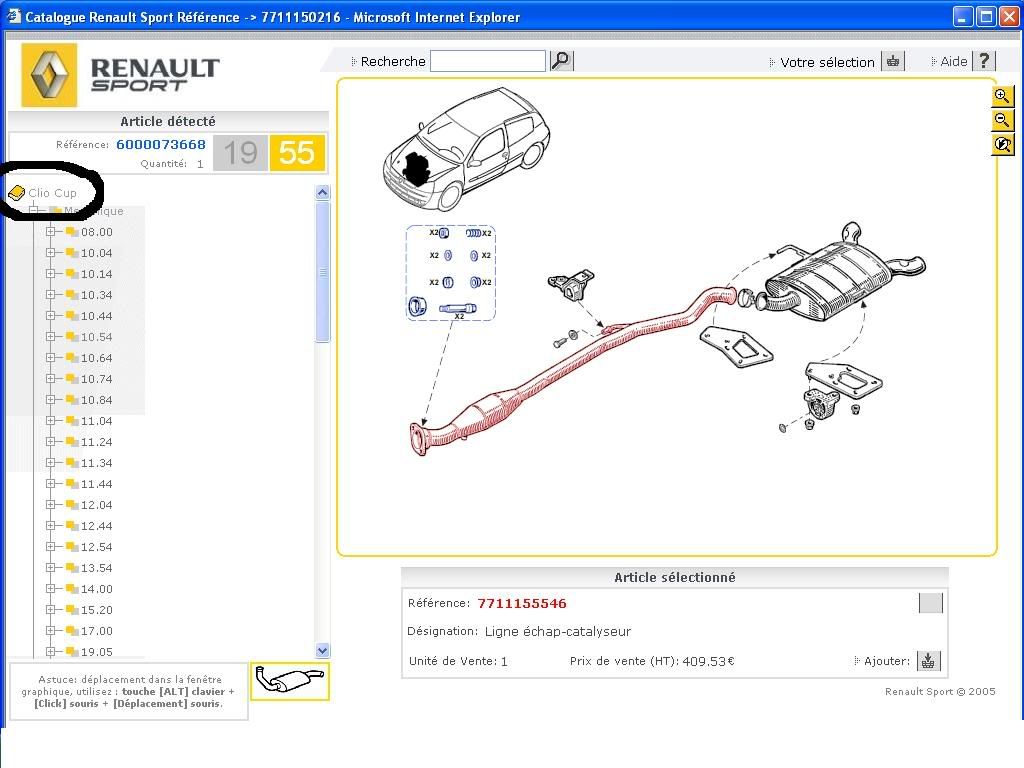Click the red reference 7711155546
This screenshot has height=768, width=1024.
coord(522,603)
